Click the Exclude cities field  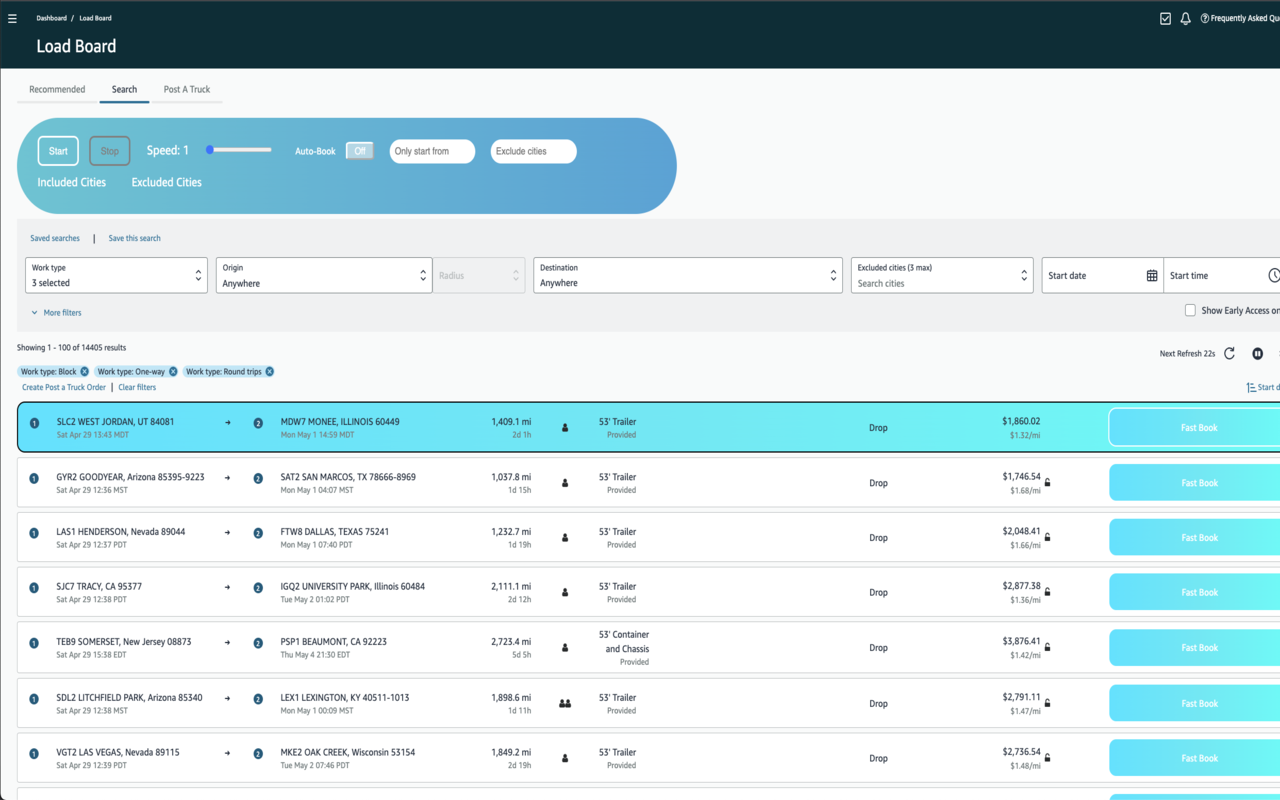[x=534, y=151]
